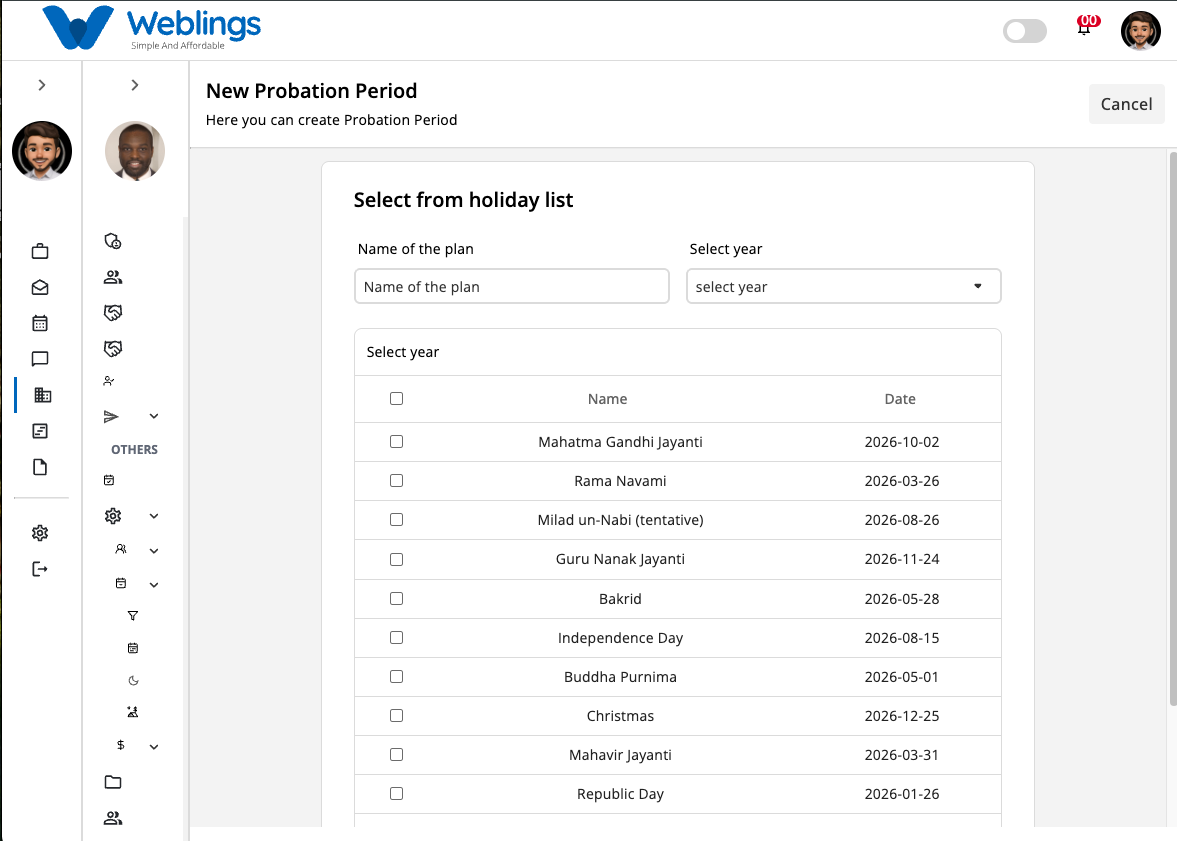Screen dimensions: 1177x841
Task: Check the Republic Day checkbox
Action: 396,794
